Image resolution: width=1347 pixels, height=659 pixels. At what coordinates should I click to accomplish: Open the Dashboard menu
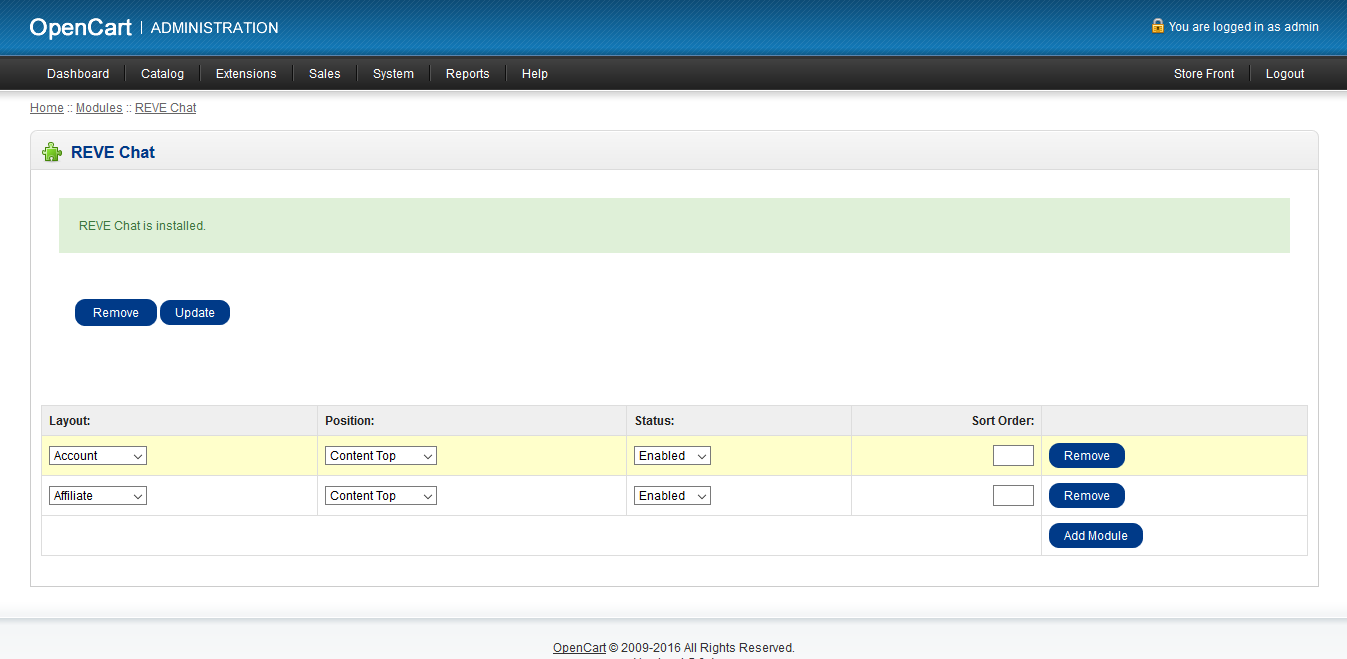[78, 73]
